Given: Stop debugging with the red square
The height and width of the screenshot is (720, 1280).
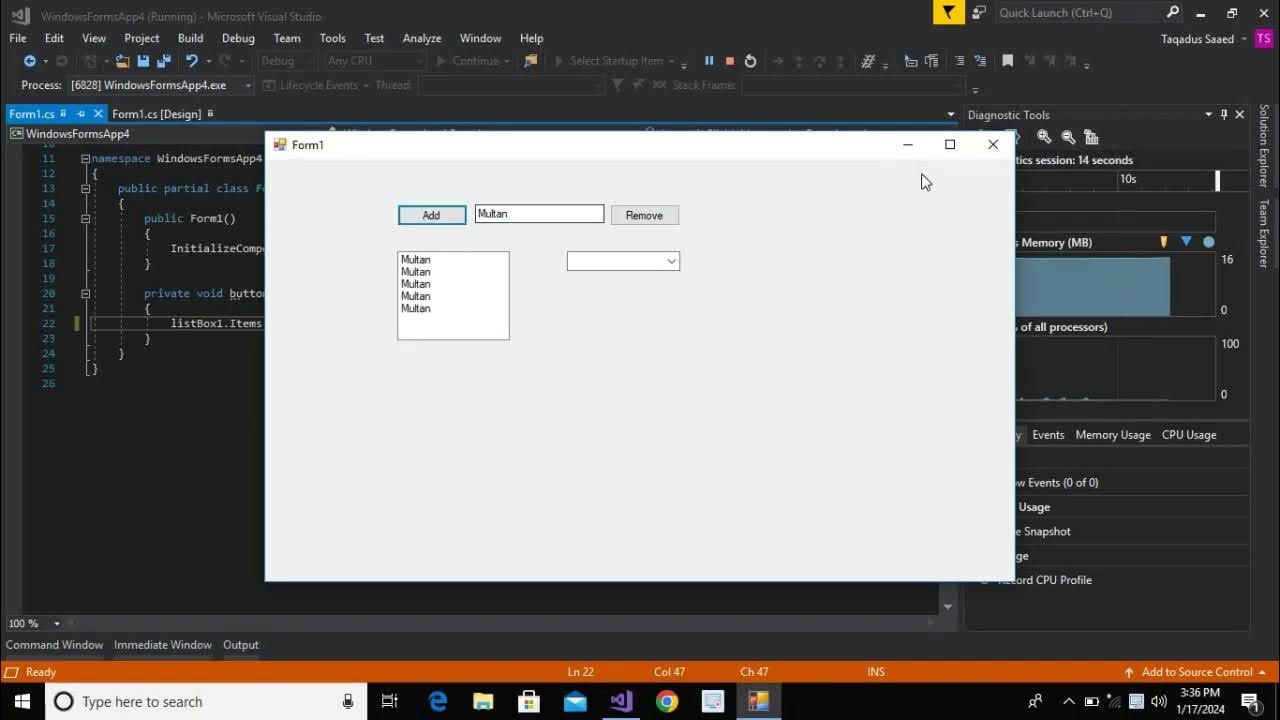Looking at the screenshot, I should (x=730, y=61).
